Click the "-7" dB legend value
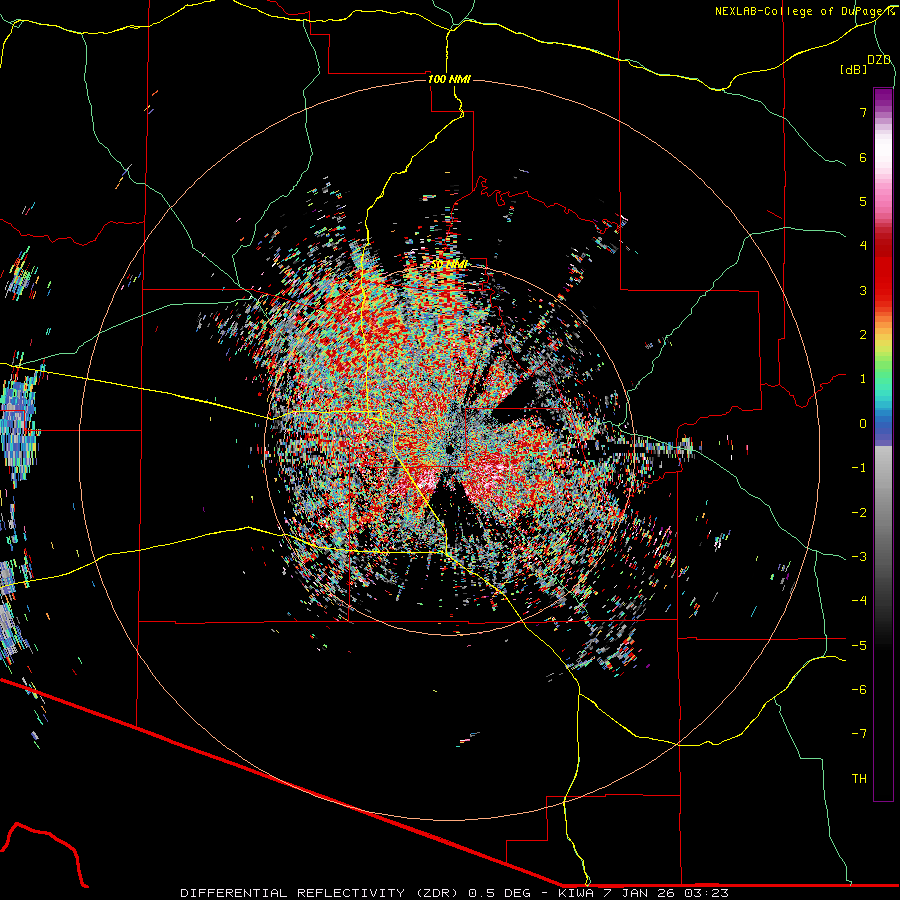The image size is (900, 900). tap(859, 734)
